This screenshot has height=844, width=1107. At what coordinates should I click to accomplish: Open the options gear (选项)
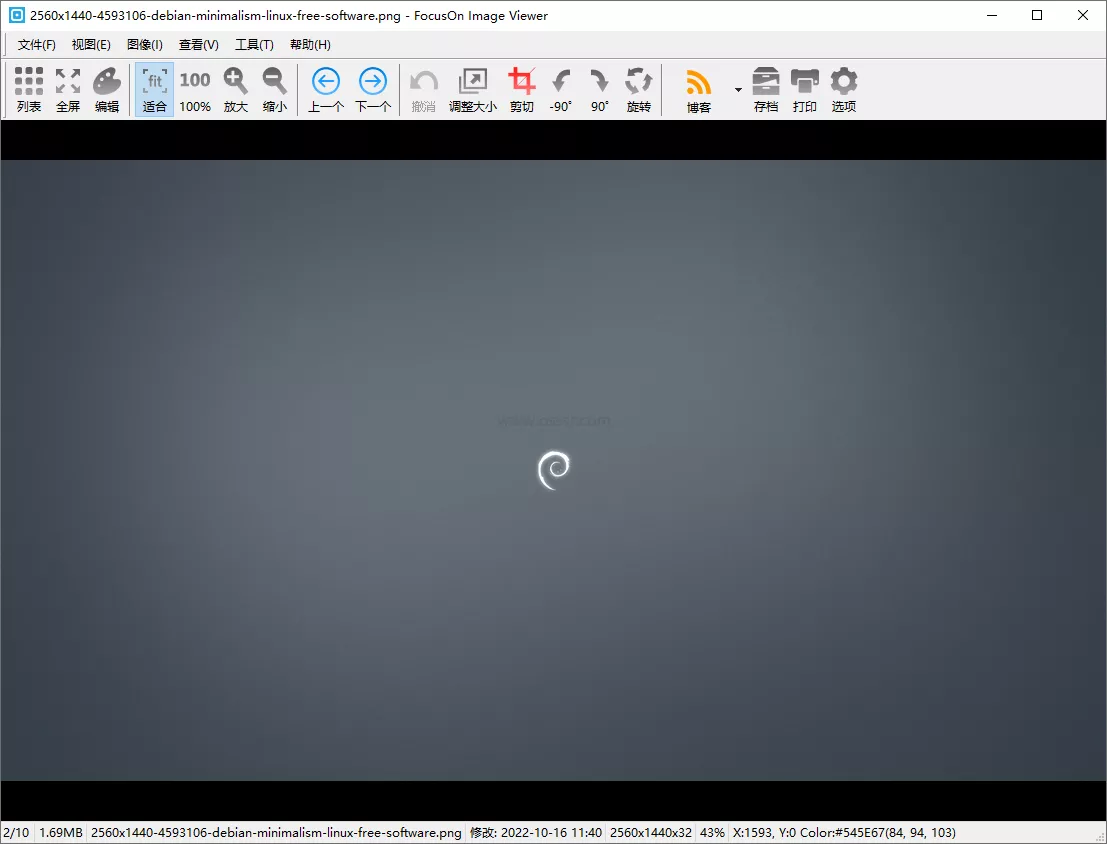(844, 90)
